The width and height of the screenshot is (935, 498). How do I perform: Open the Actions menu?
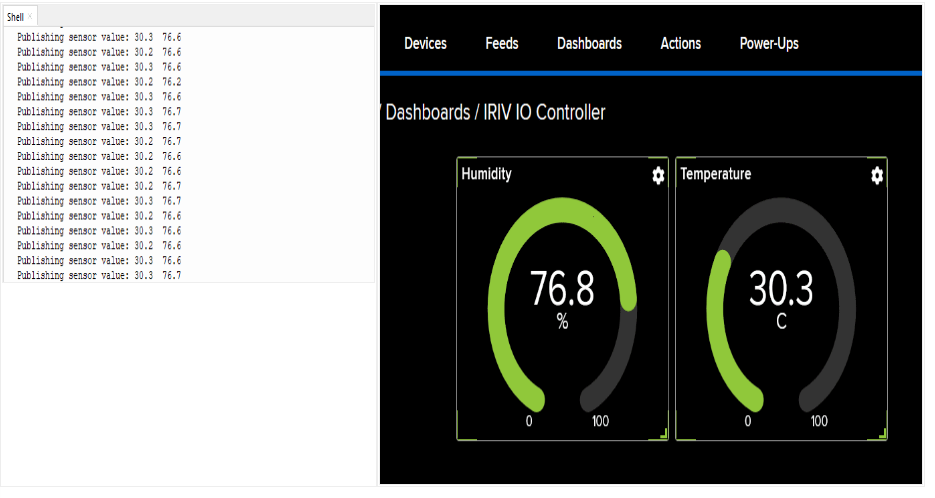[x=680, y=44]
